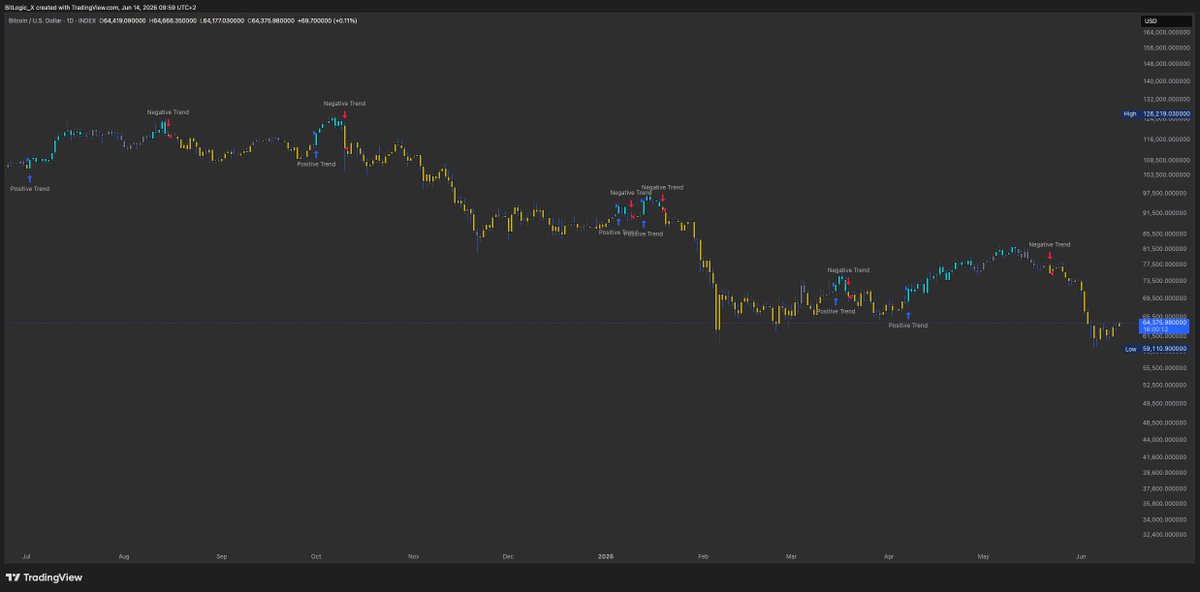1200x592 pixels.
Task: Click the Positive Trend label in July
Action: [29, 188]
